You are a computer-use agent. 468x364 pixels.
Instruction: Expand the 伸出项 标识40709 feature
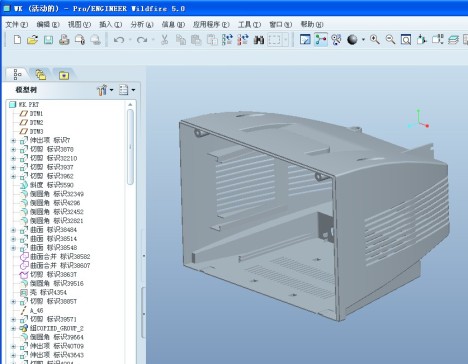coord(14,346)
